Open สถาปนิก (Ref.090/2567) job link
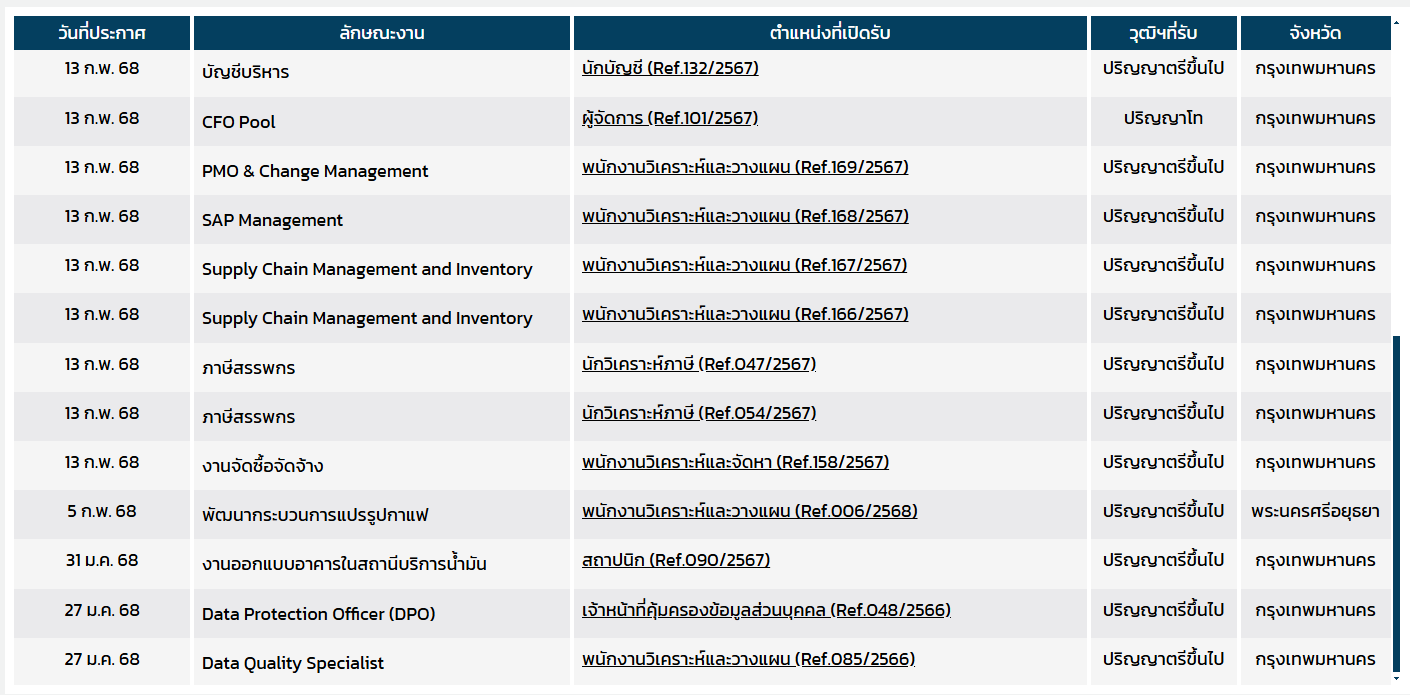 [x=676, y=560]
